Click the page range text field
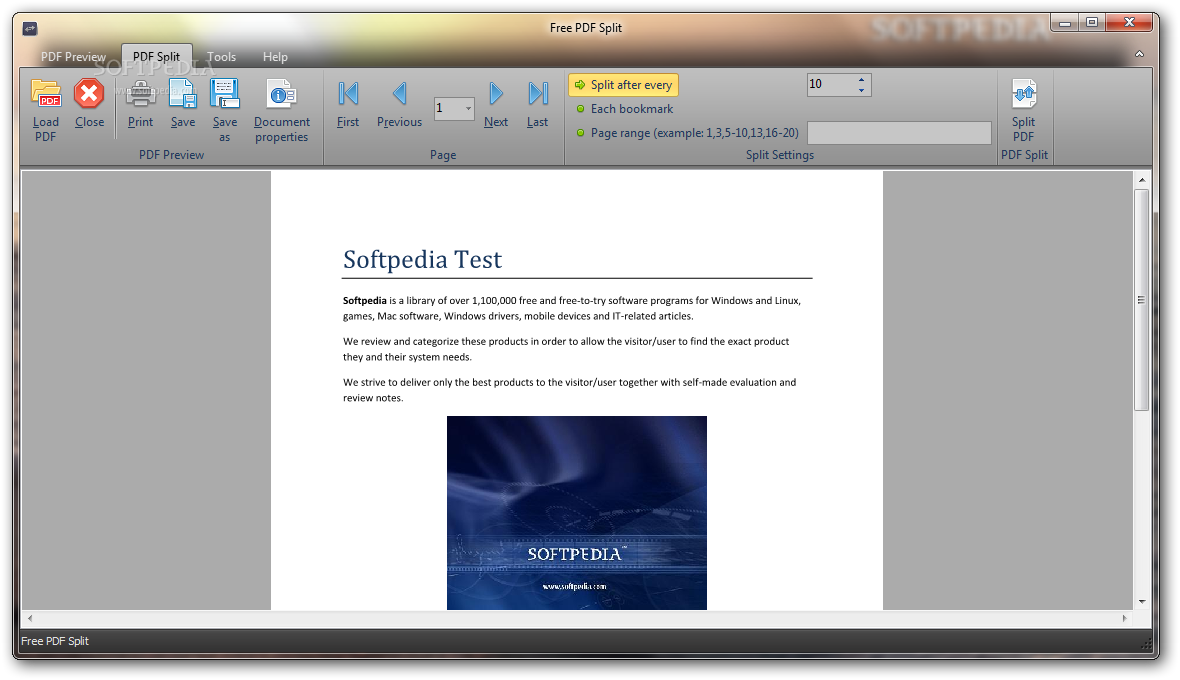 (x=899, y=133)
